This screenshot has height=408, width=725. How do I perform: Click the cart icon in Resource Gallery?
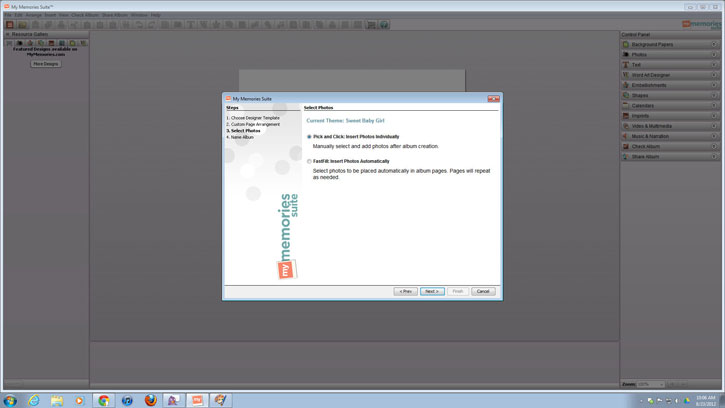9,43
